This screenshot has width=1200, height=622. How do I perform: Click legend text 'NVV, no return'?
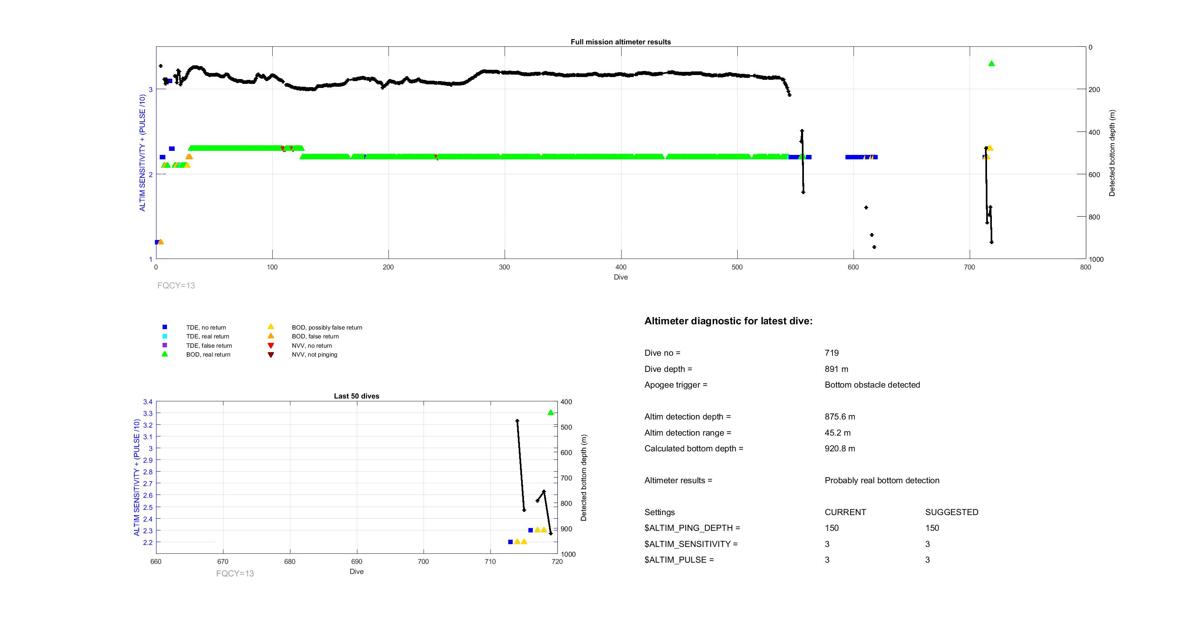311,345
